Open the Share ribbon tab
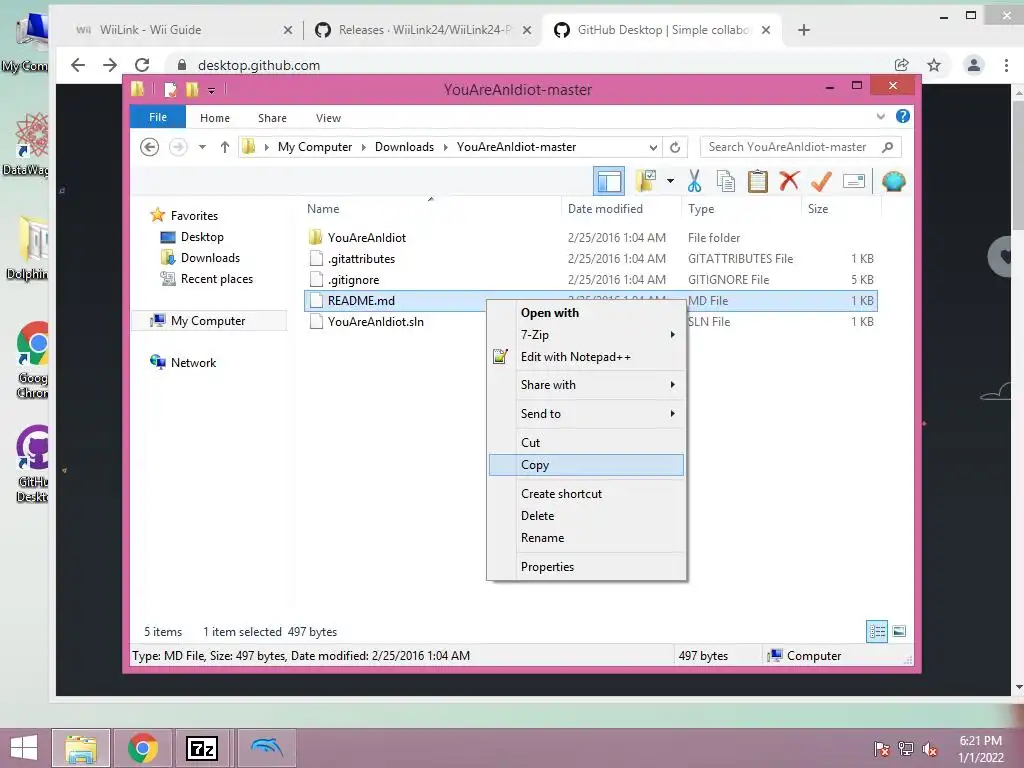Viewport: 1024px width, 768px height. [x=272, y=118]
